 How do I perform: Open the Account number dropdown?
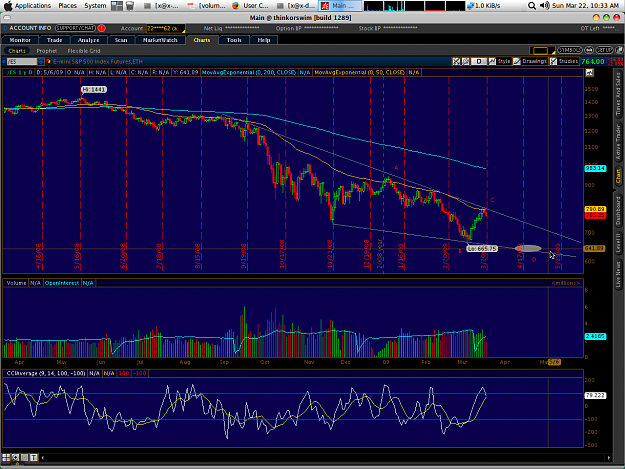click(166, 29)
